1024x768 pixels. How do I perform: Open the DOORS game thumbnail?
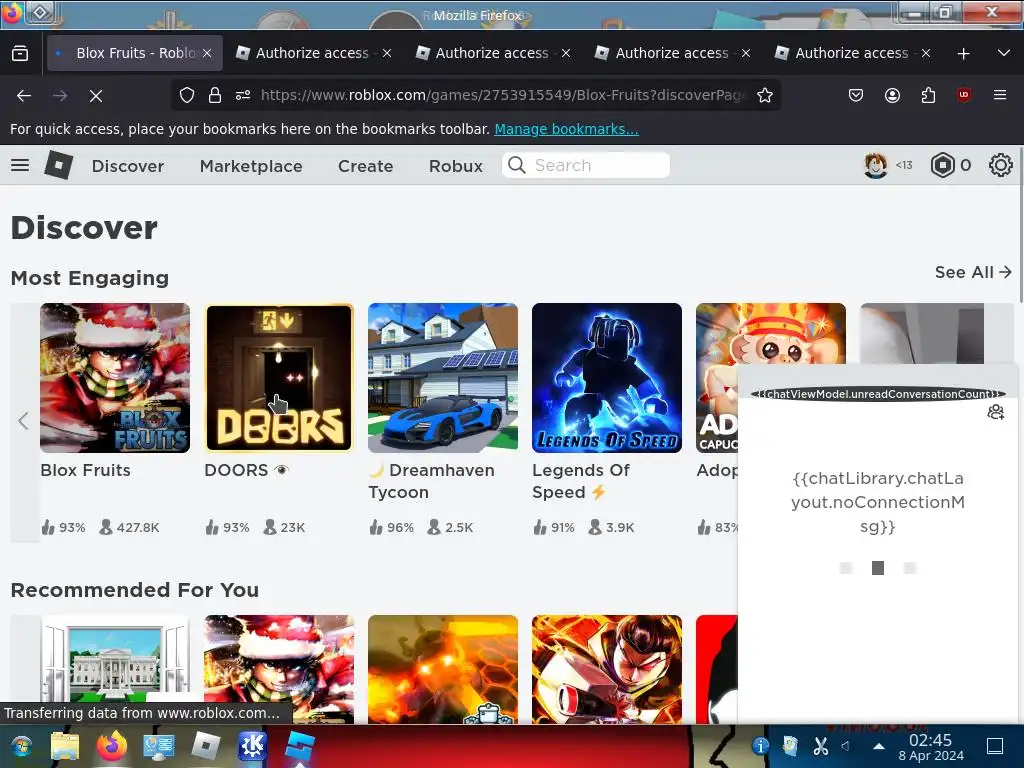[x=279, y=377]
